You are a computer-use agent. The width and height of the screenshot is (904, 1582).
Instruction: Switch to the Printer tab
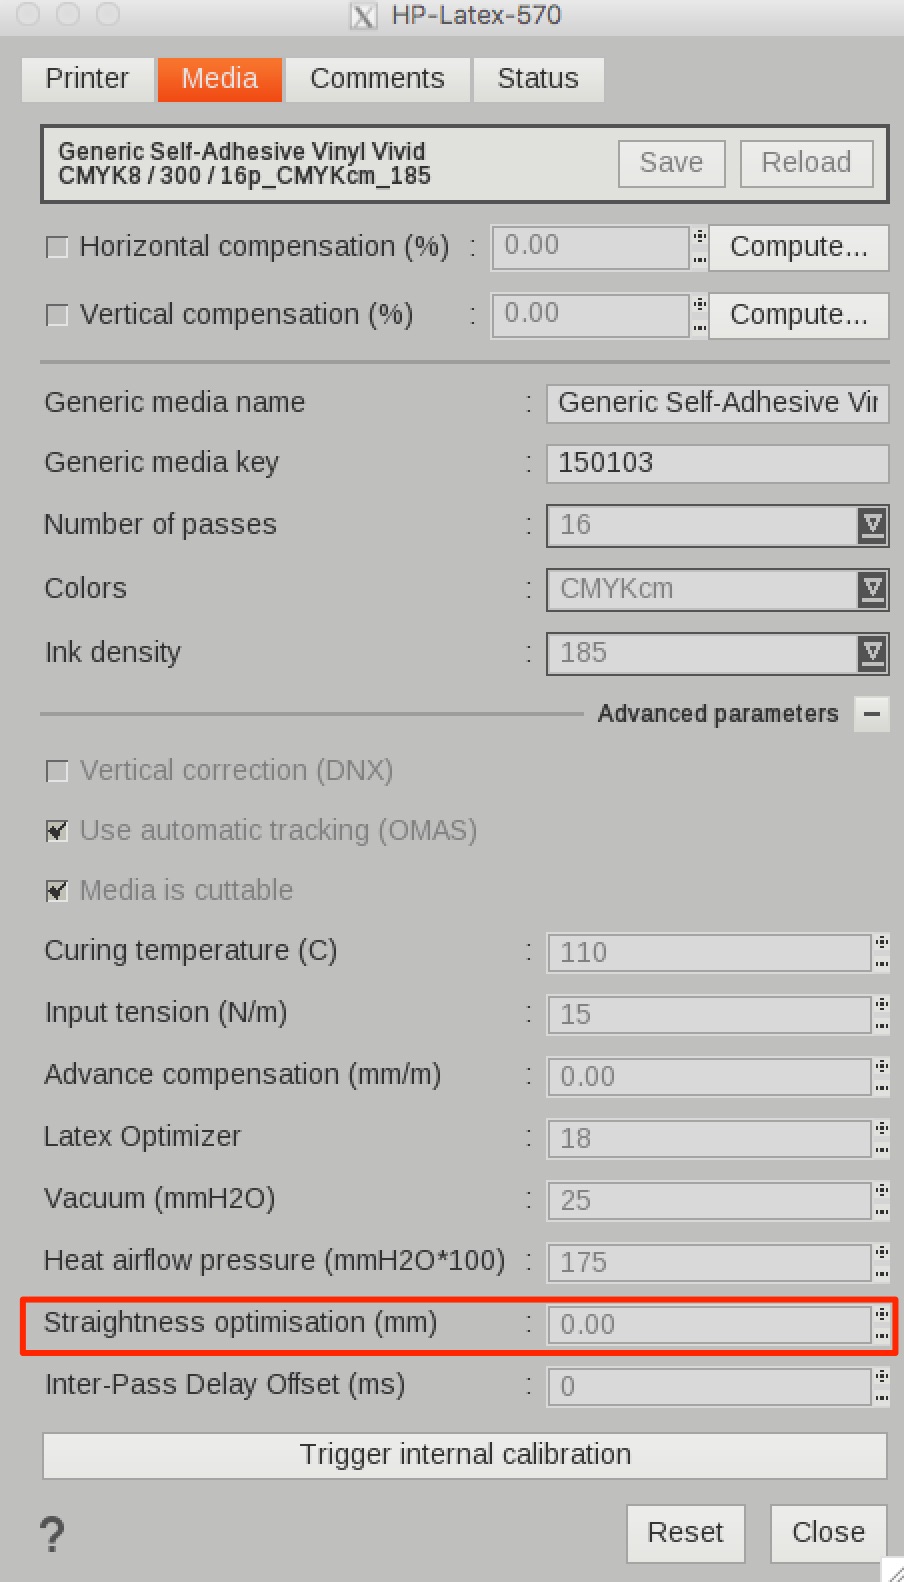(x=87, y=79)
